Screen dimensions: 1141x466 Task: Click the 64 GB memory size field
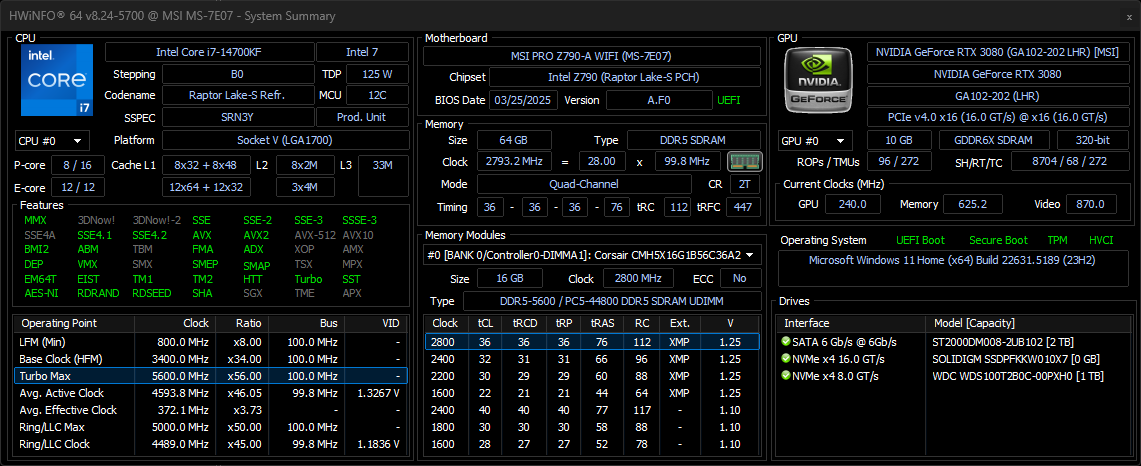[x=514, y=141]
